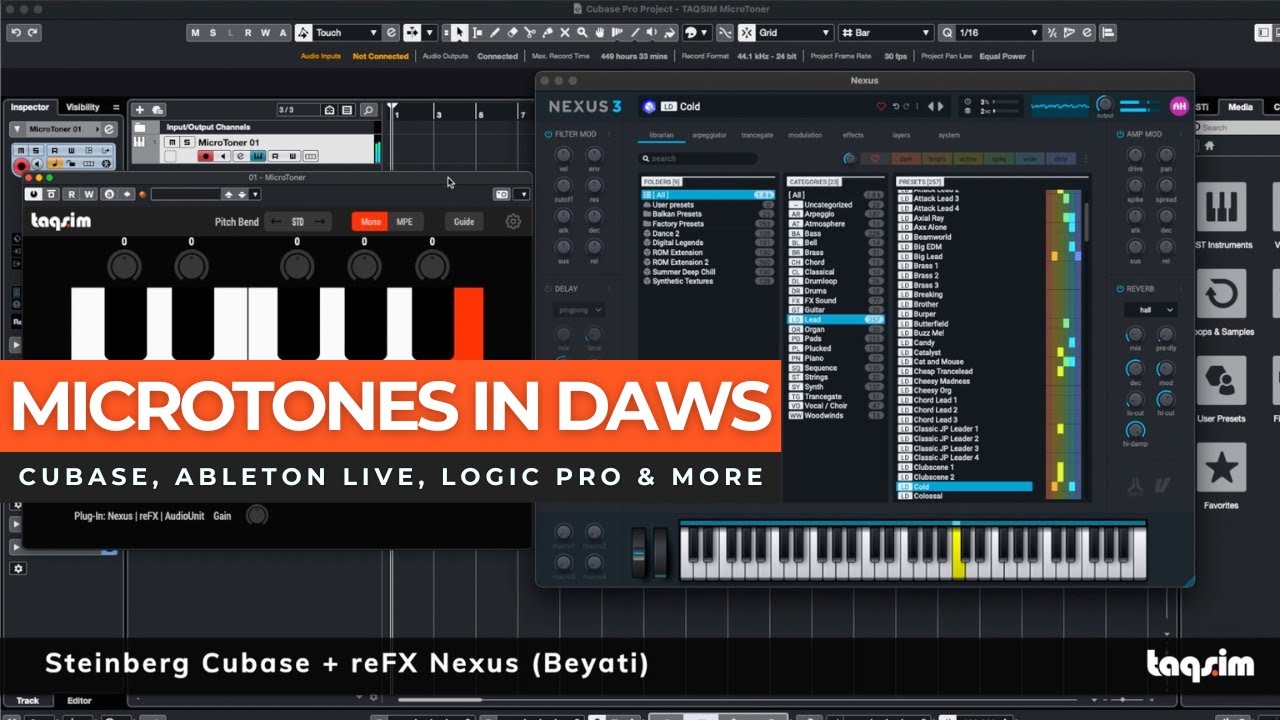1280x720 pixels.
Task: Open the layers tab in Nexus
Action: pyautogui.click(x=901, y=135)
